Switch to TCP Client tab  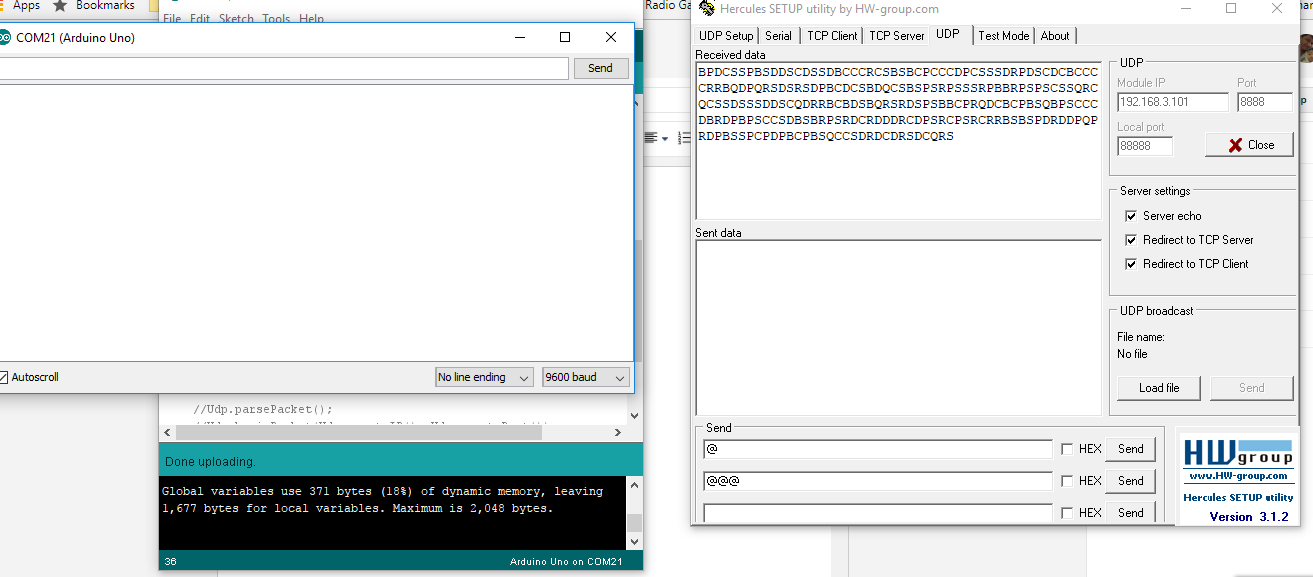(832, 36)
